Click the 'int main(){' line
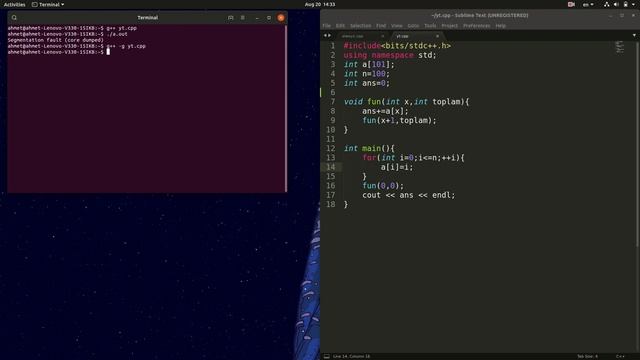The width and height of the screenshot is (640, 360). pyautogui.click(x=369, y=148)
